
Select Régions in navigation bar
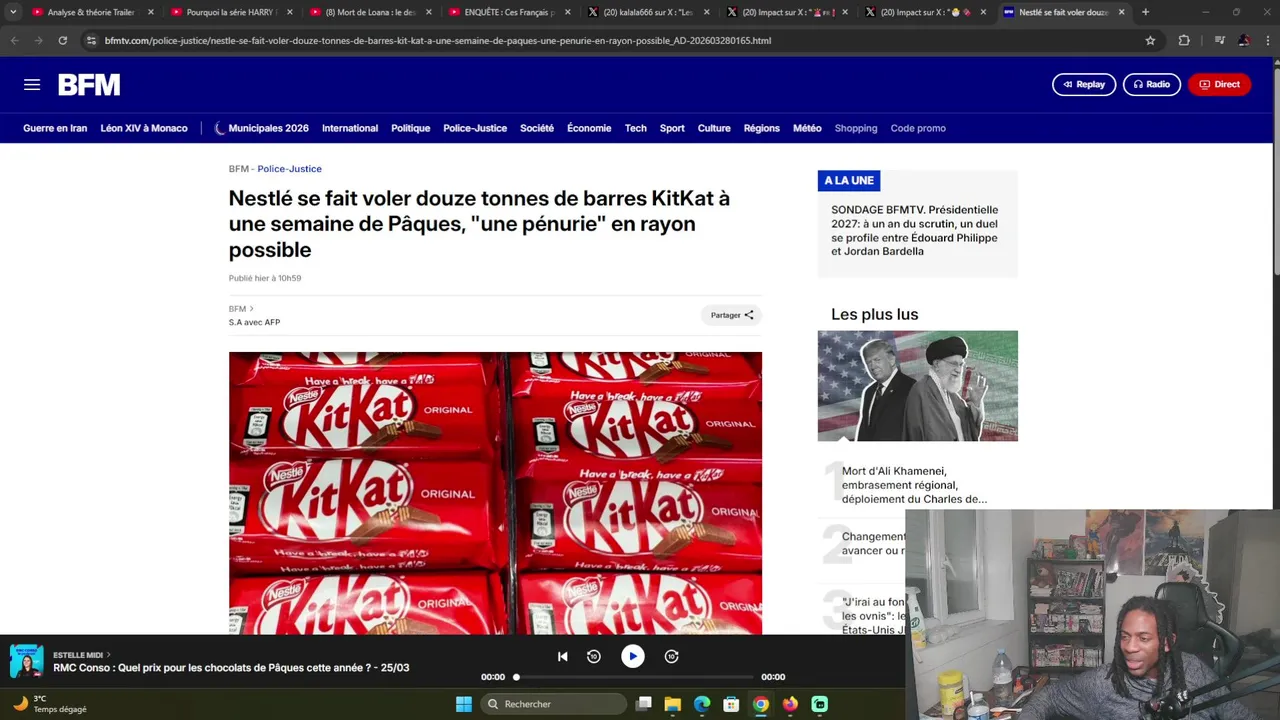[x=762, y=128]
